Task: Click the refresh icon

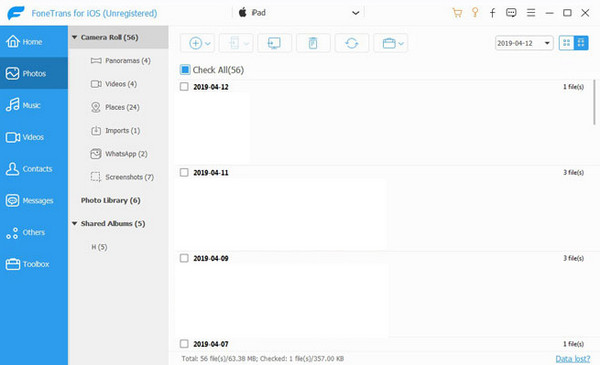Action: tap(352, 43)
